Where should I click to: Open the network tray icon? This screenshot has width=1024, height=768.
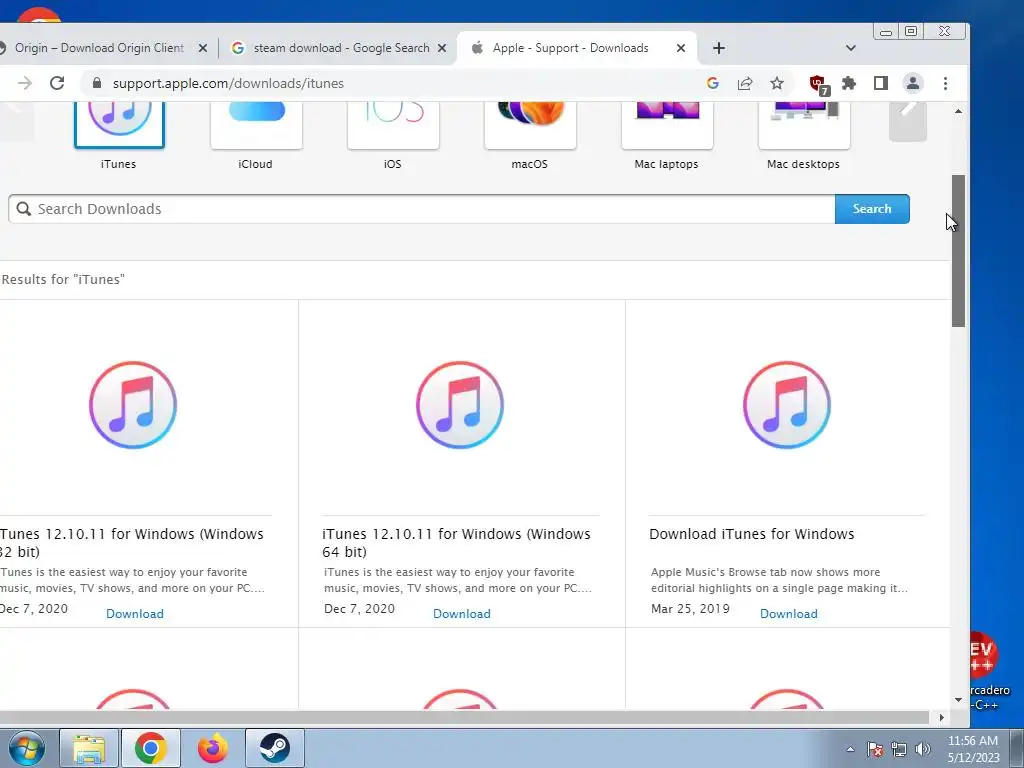(899, 749)
